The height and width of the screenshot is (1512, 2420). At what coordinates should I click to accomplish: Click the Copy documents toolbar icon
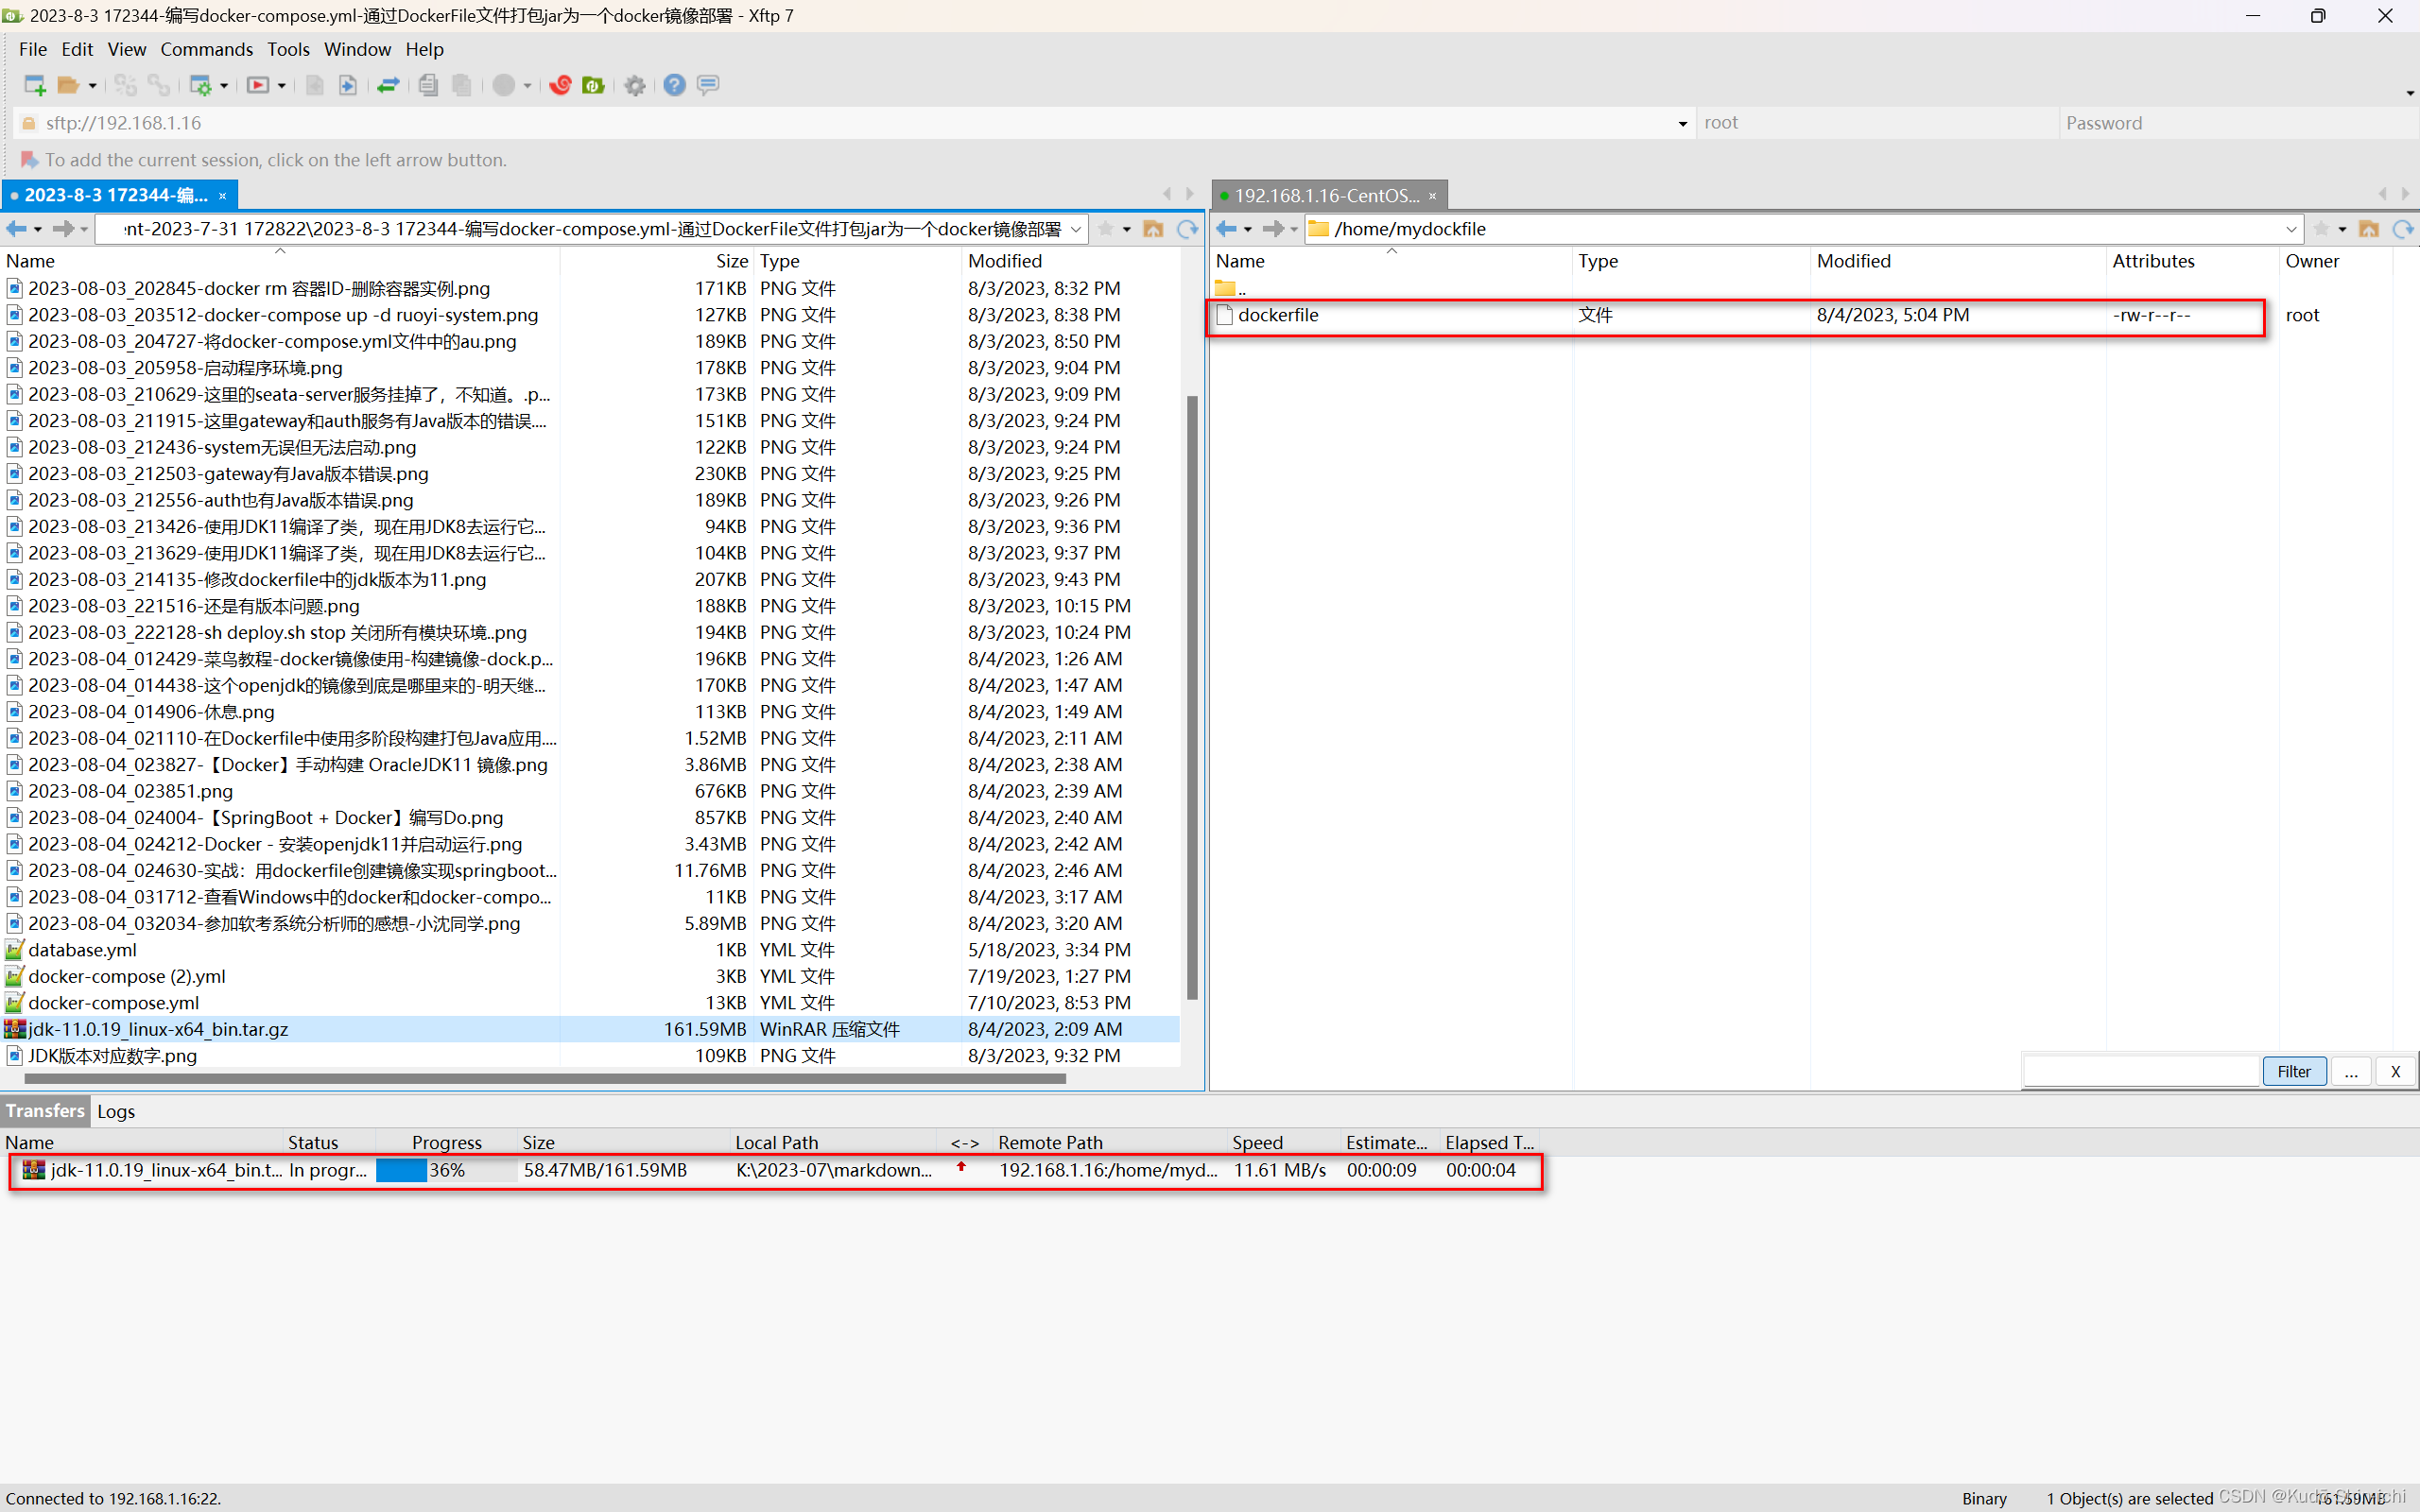click(428, 85)
